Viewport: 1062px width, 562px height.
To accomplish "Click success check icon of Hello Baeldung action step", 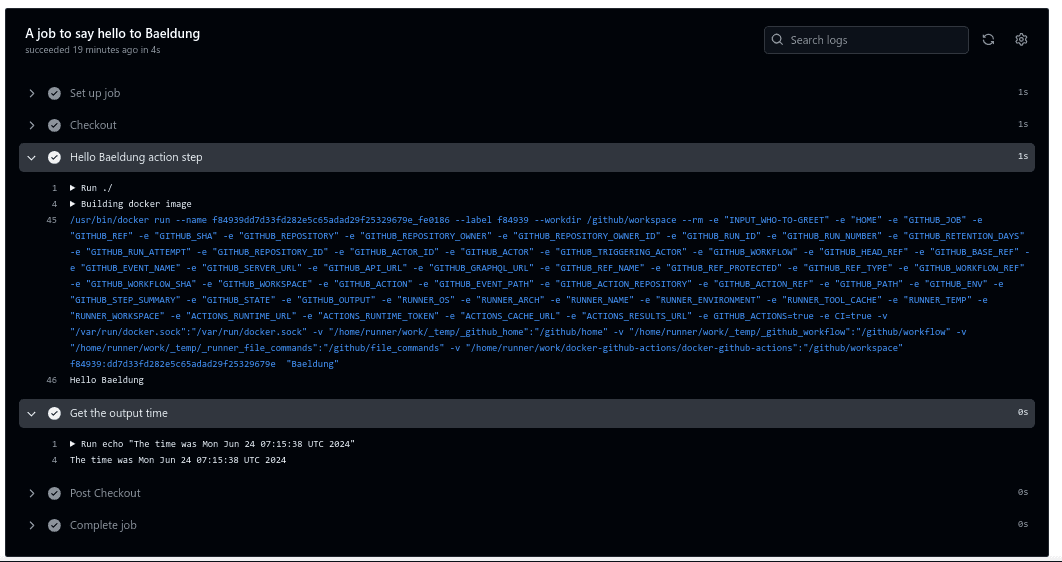I will coord(54,157).
